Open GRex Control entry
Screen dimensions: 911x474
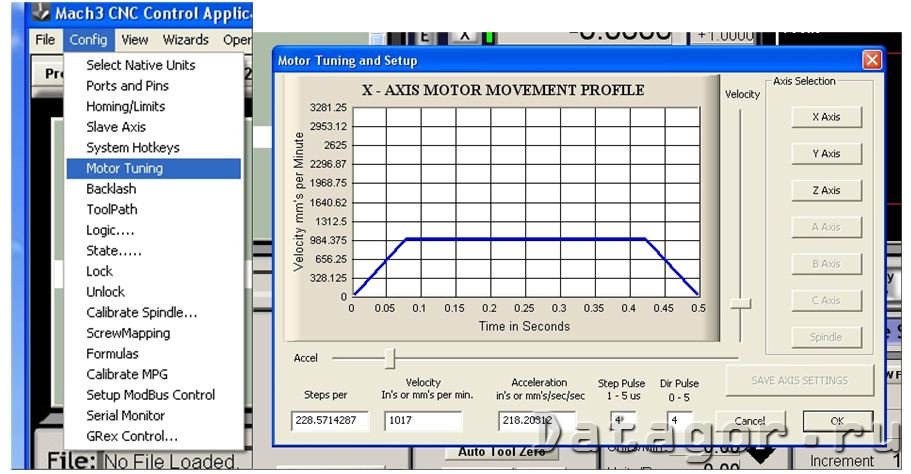(153, 436)
